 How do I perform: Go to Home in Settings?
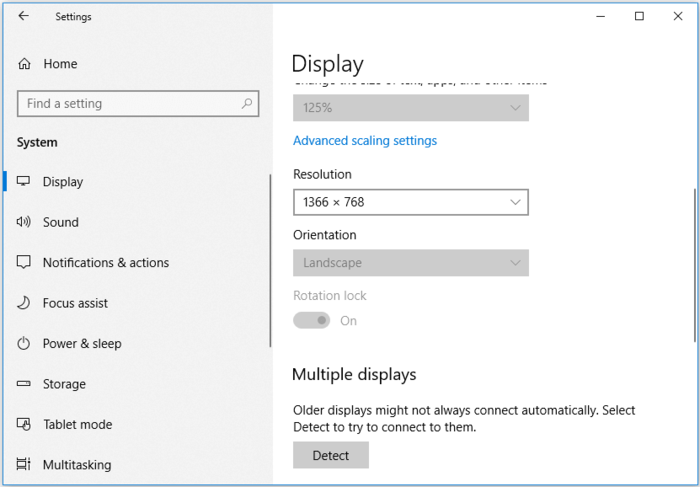point(60,64)
